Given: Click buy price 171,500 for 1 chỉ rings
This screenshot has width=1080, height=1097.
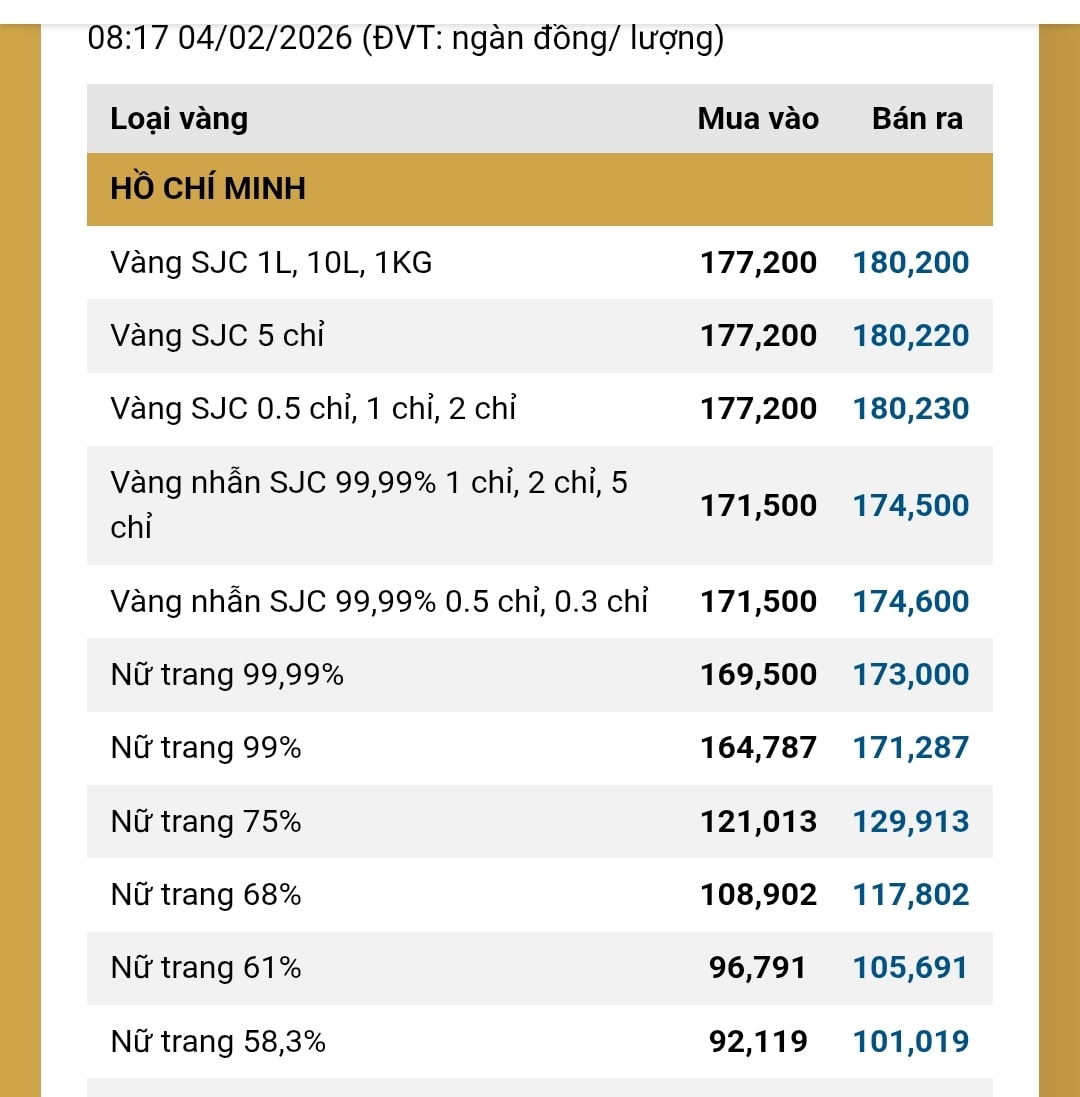Looking at the screenshot, I should (x=758, y=505).
